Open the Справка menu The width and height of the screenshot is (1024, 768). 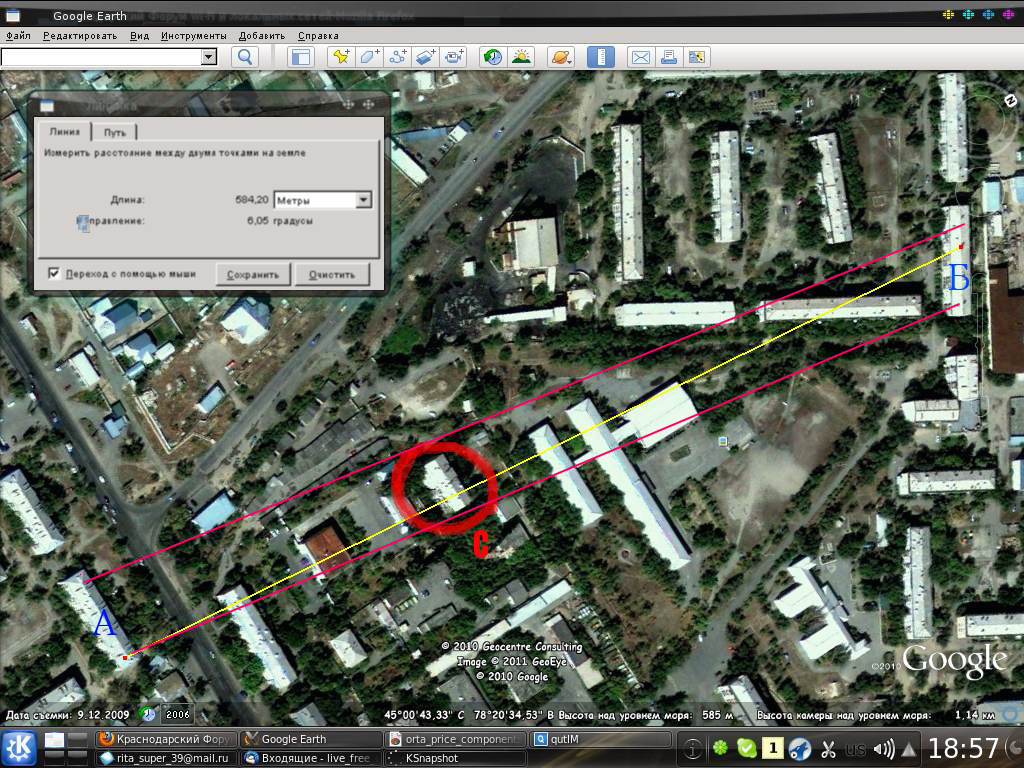[318, 35]
